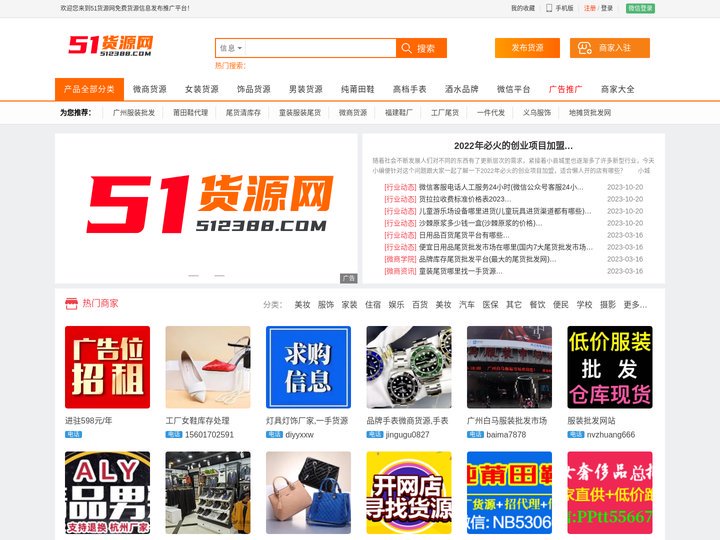Open the 微商货源 nav tab
The image size is (720, 540).
click(x=150, y=89)
